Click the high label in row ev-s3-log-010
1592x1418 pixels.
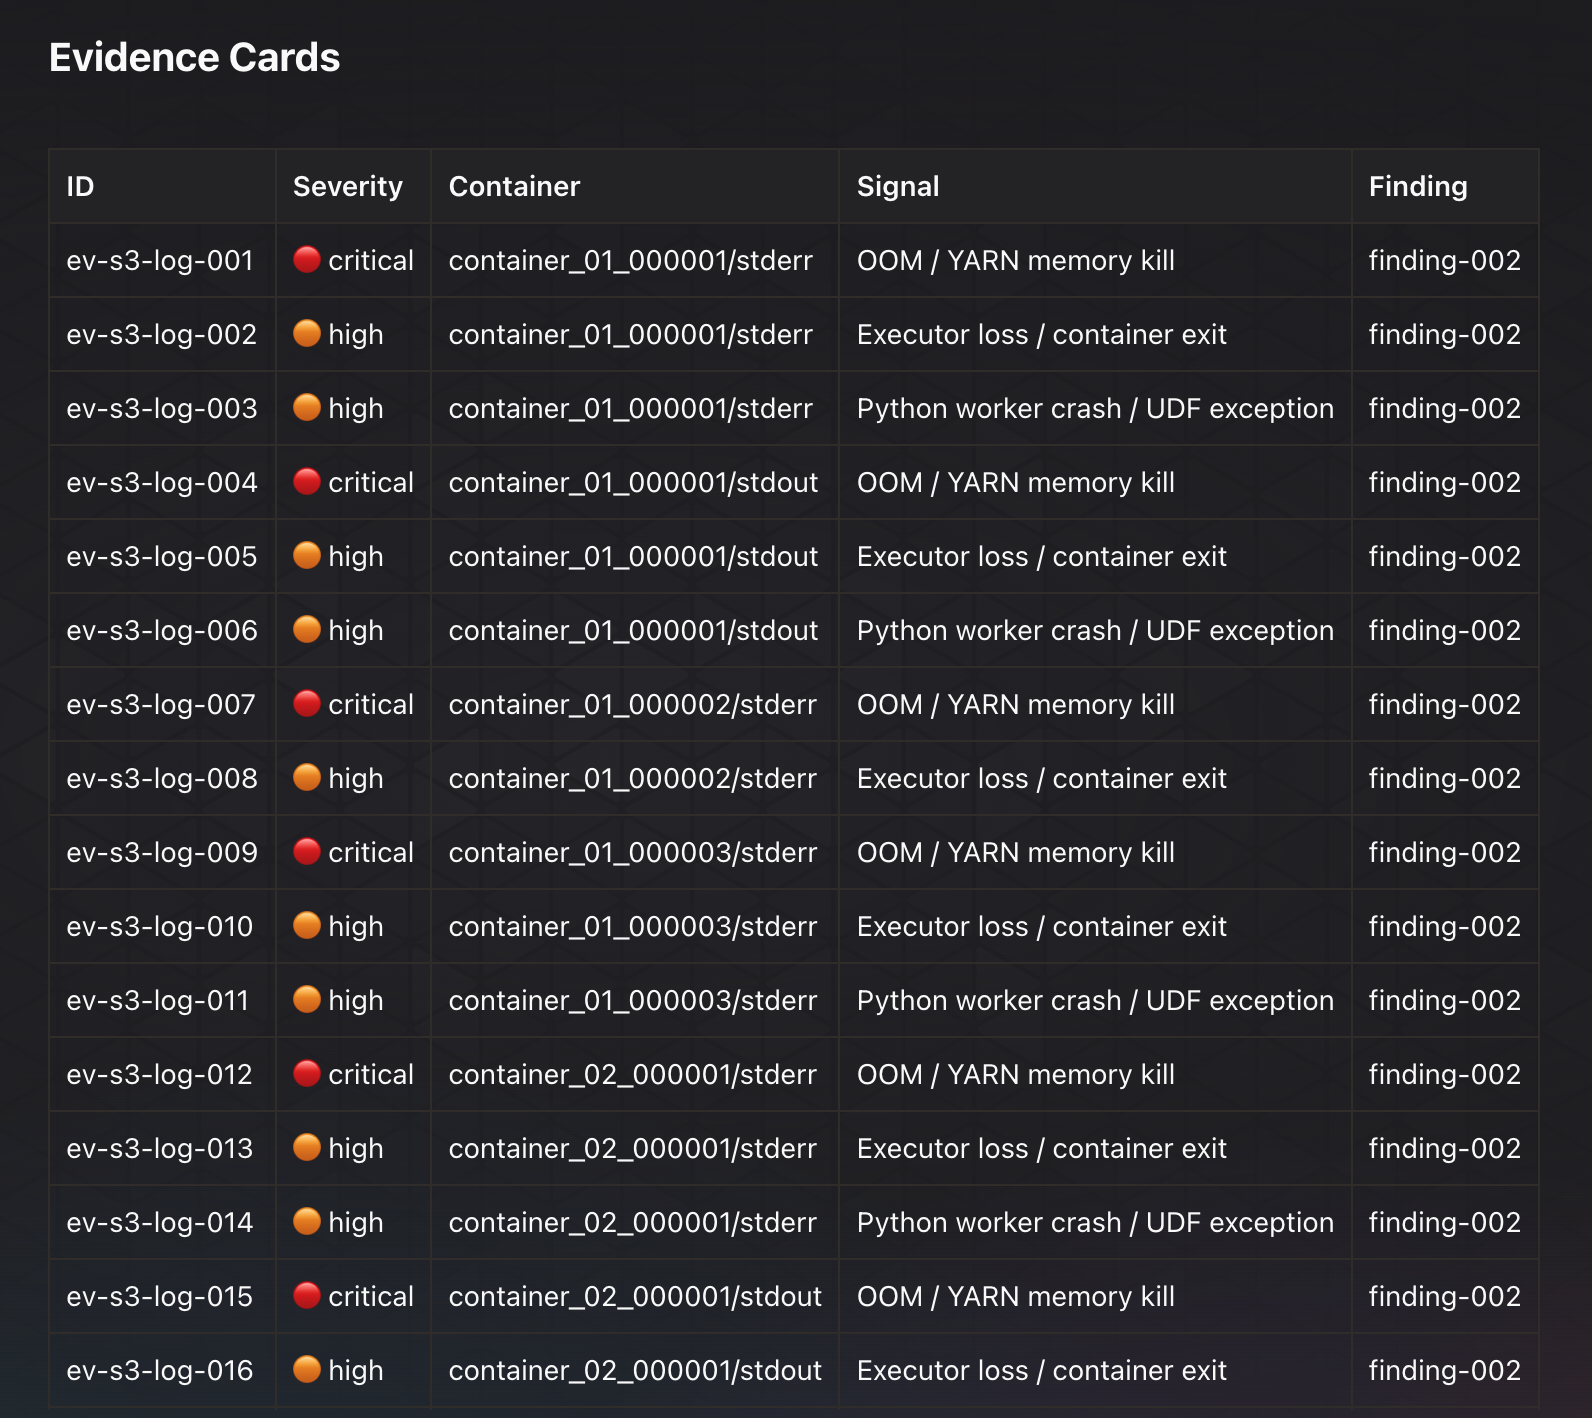point(356,926)
